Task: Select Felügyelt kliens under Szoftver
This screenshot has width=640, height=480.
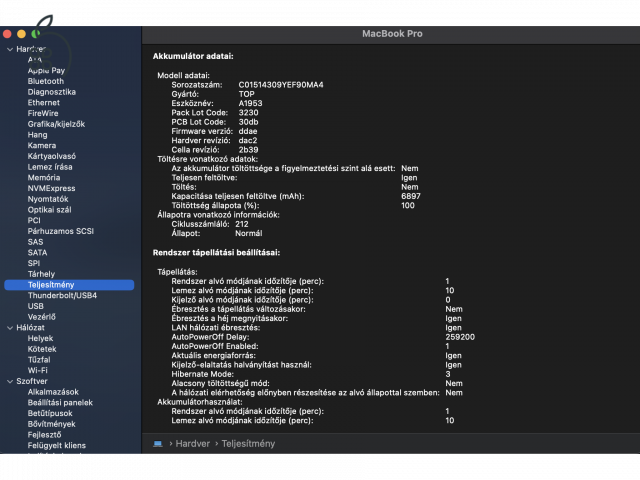Action: click(57, 445)
